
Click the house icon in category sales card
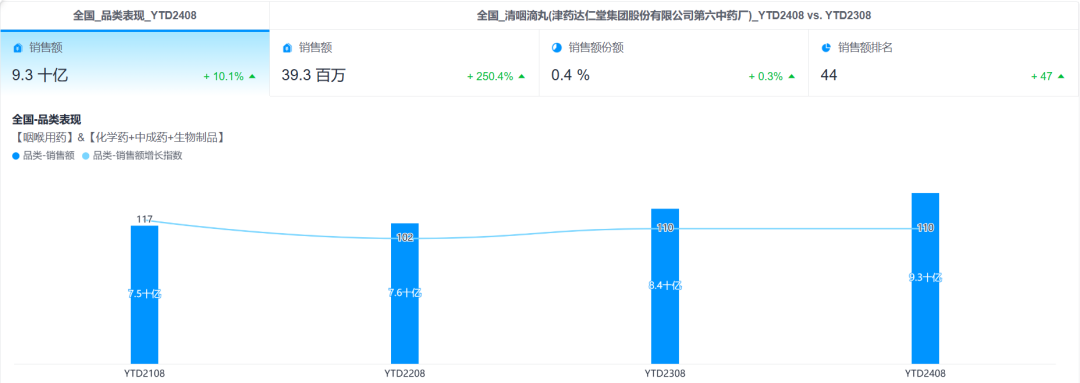pyautogui.click(x=18, y=48)
